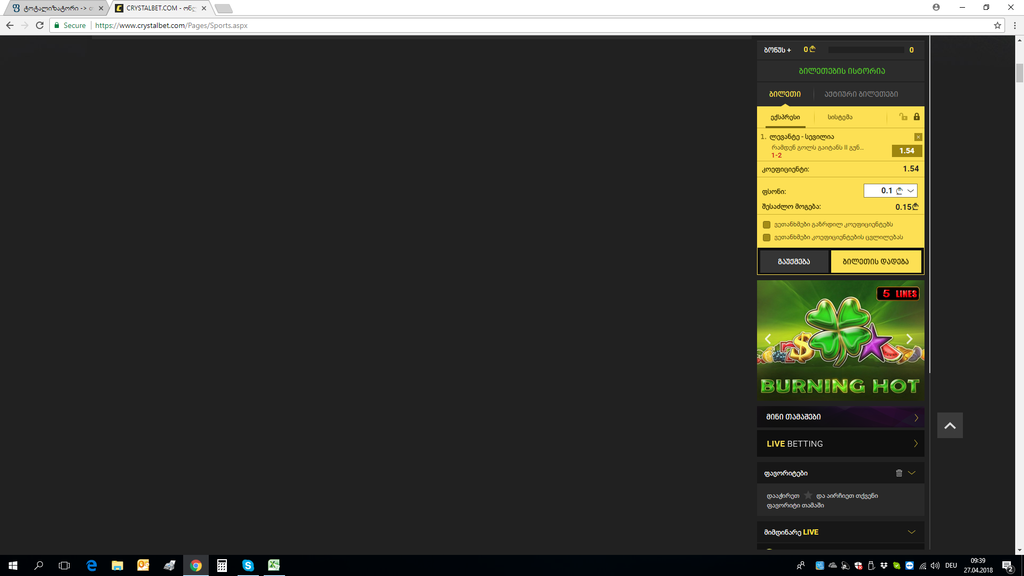This screenshot has height=576, width=1024.
Task: Click the Dropbox icon in system tray
Action: pyautogui.click(x=884, y=566)
